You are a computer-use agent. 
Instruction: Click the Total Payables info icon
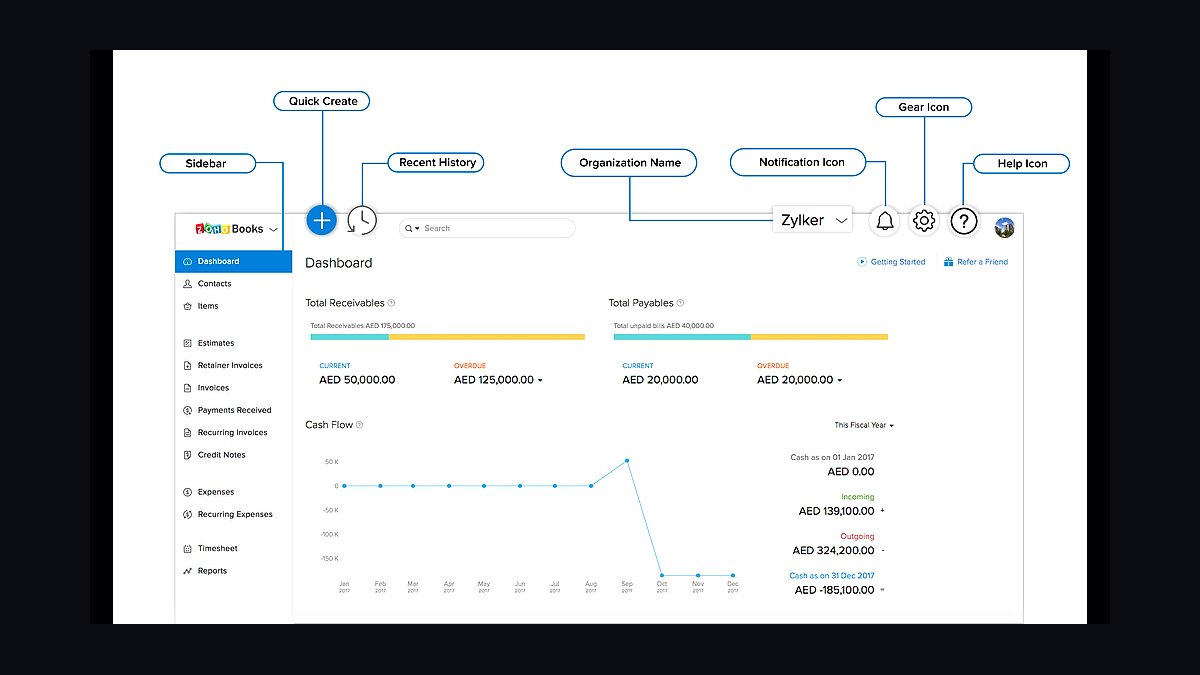click(682, 303)
